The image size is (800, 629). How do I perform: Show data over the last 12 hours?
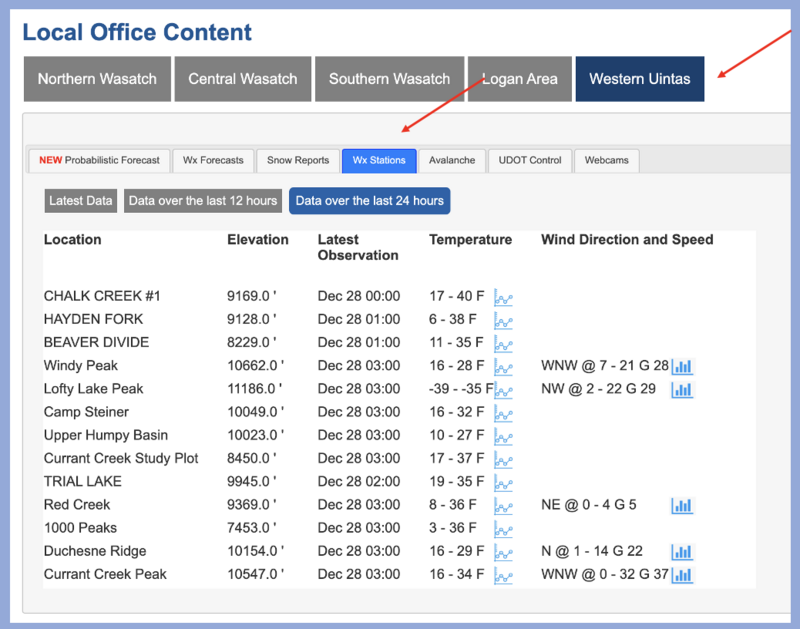[203, 201]
